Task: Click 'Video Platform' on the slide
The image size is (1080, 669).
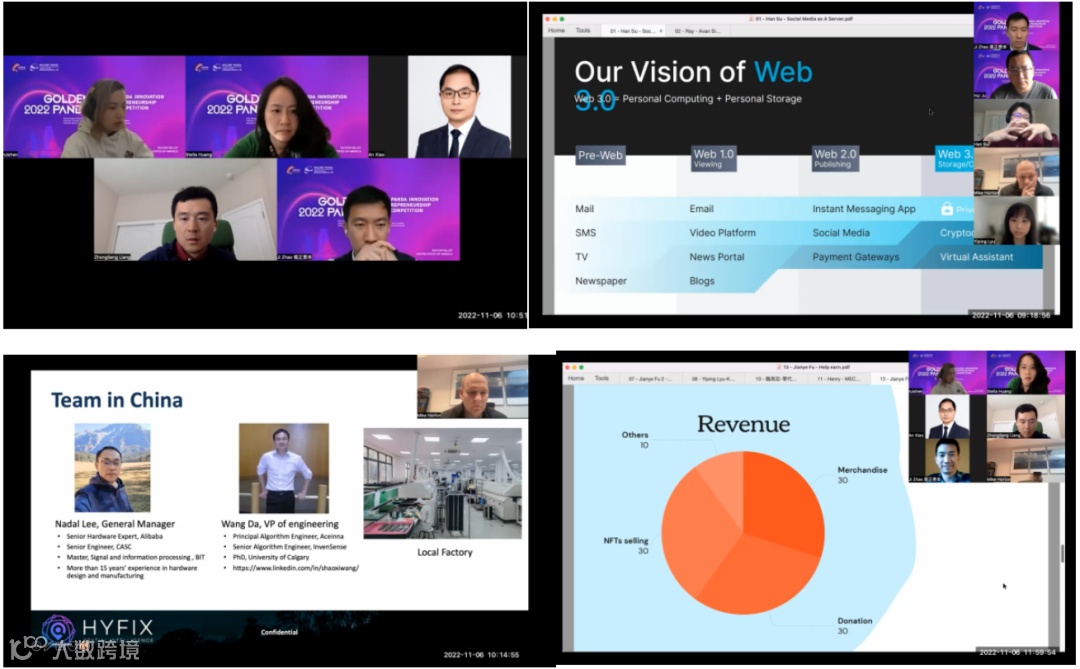Action: coord(723,233)
